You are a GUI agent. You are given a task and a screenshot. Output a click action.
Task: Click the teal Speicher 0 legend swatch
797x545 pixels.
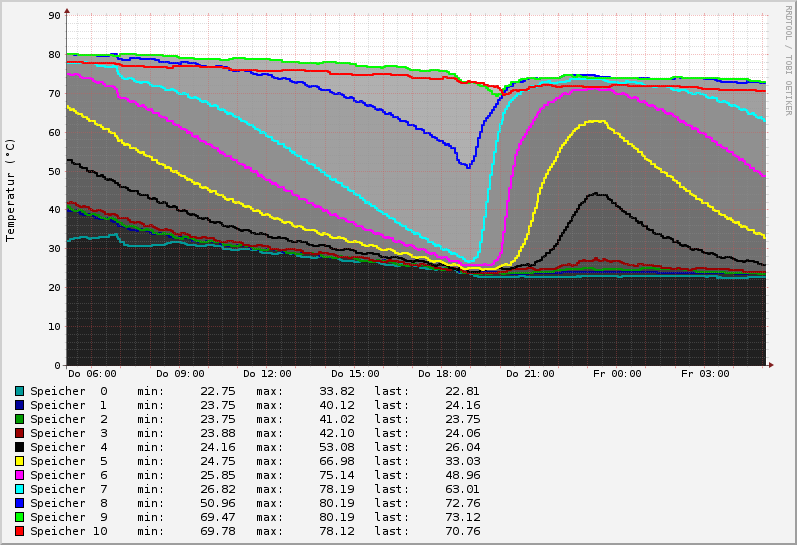(x=19, y=391)
